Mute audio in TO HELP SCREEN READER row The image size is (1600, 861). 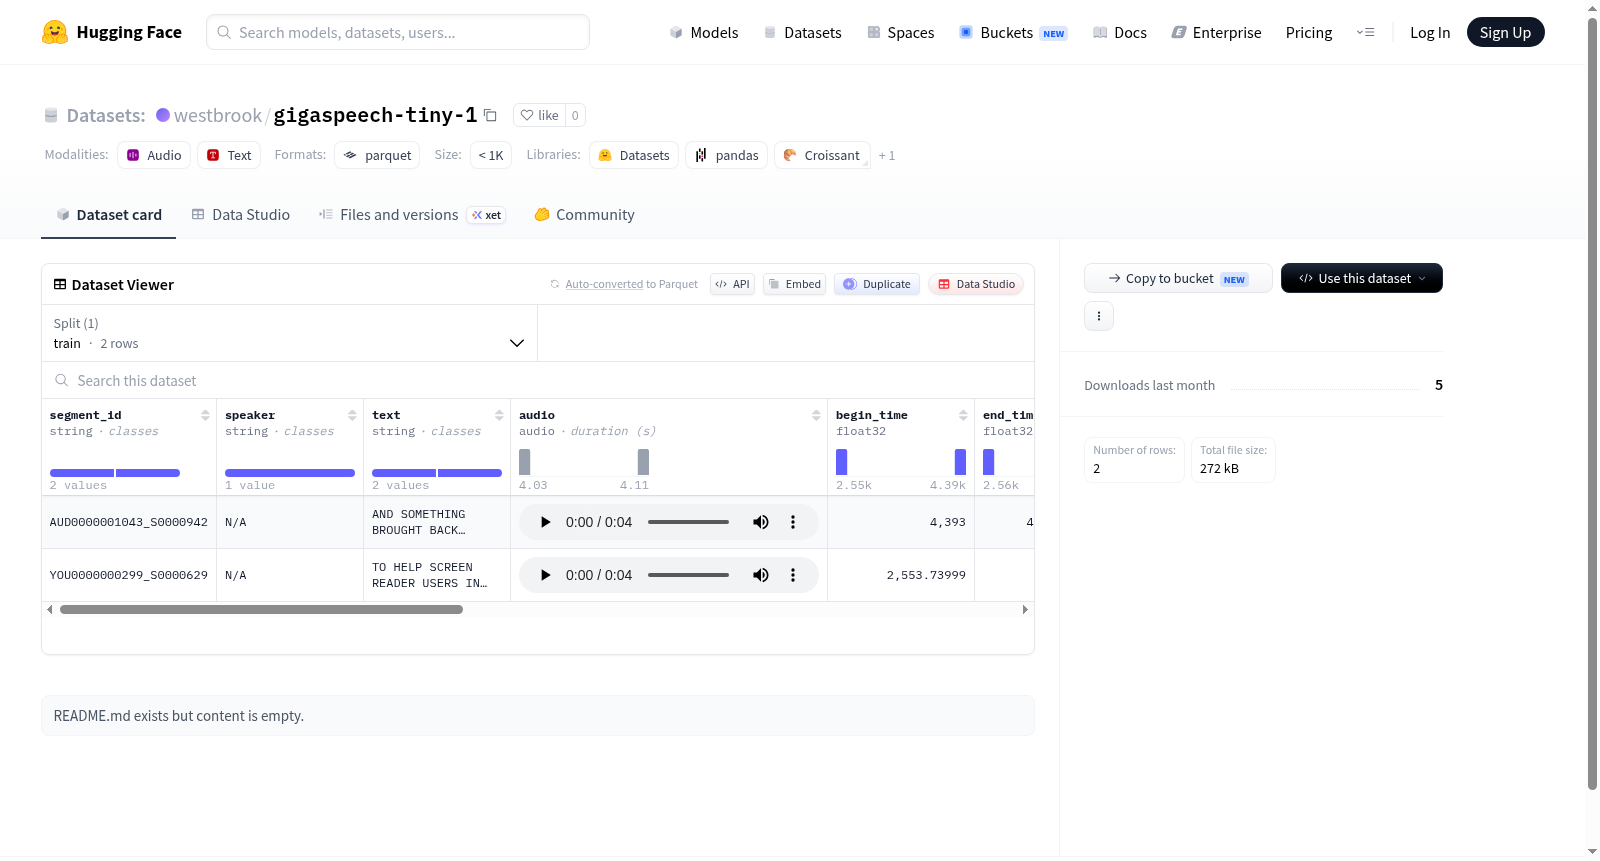pos(761,575)
